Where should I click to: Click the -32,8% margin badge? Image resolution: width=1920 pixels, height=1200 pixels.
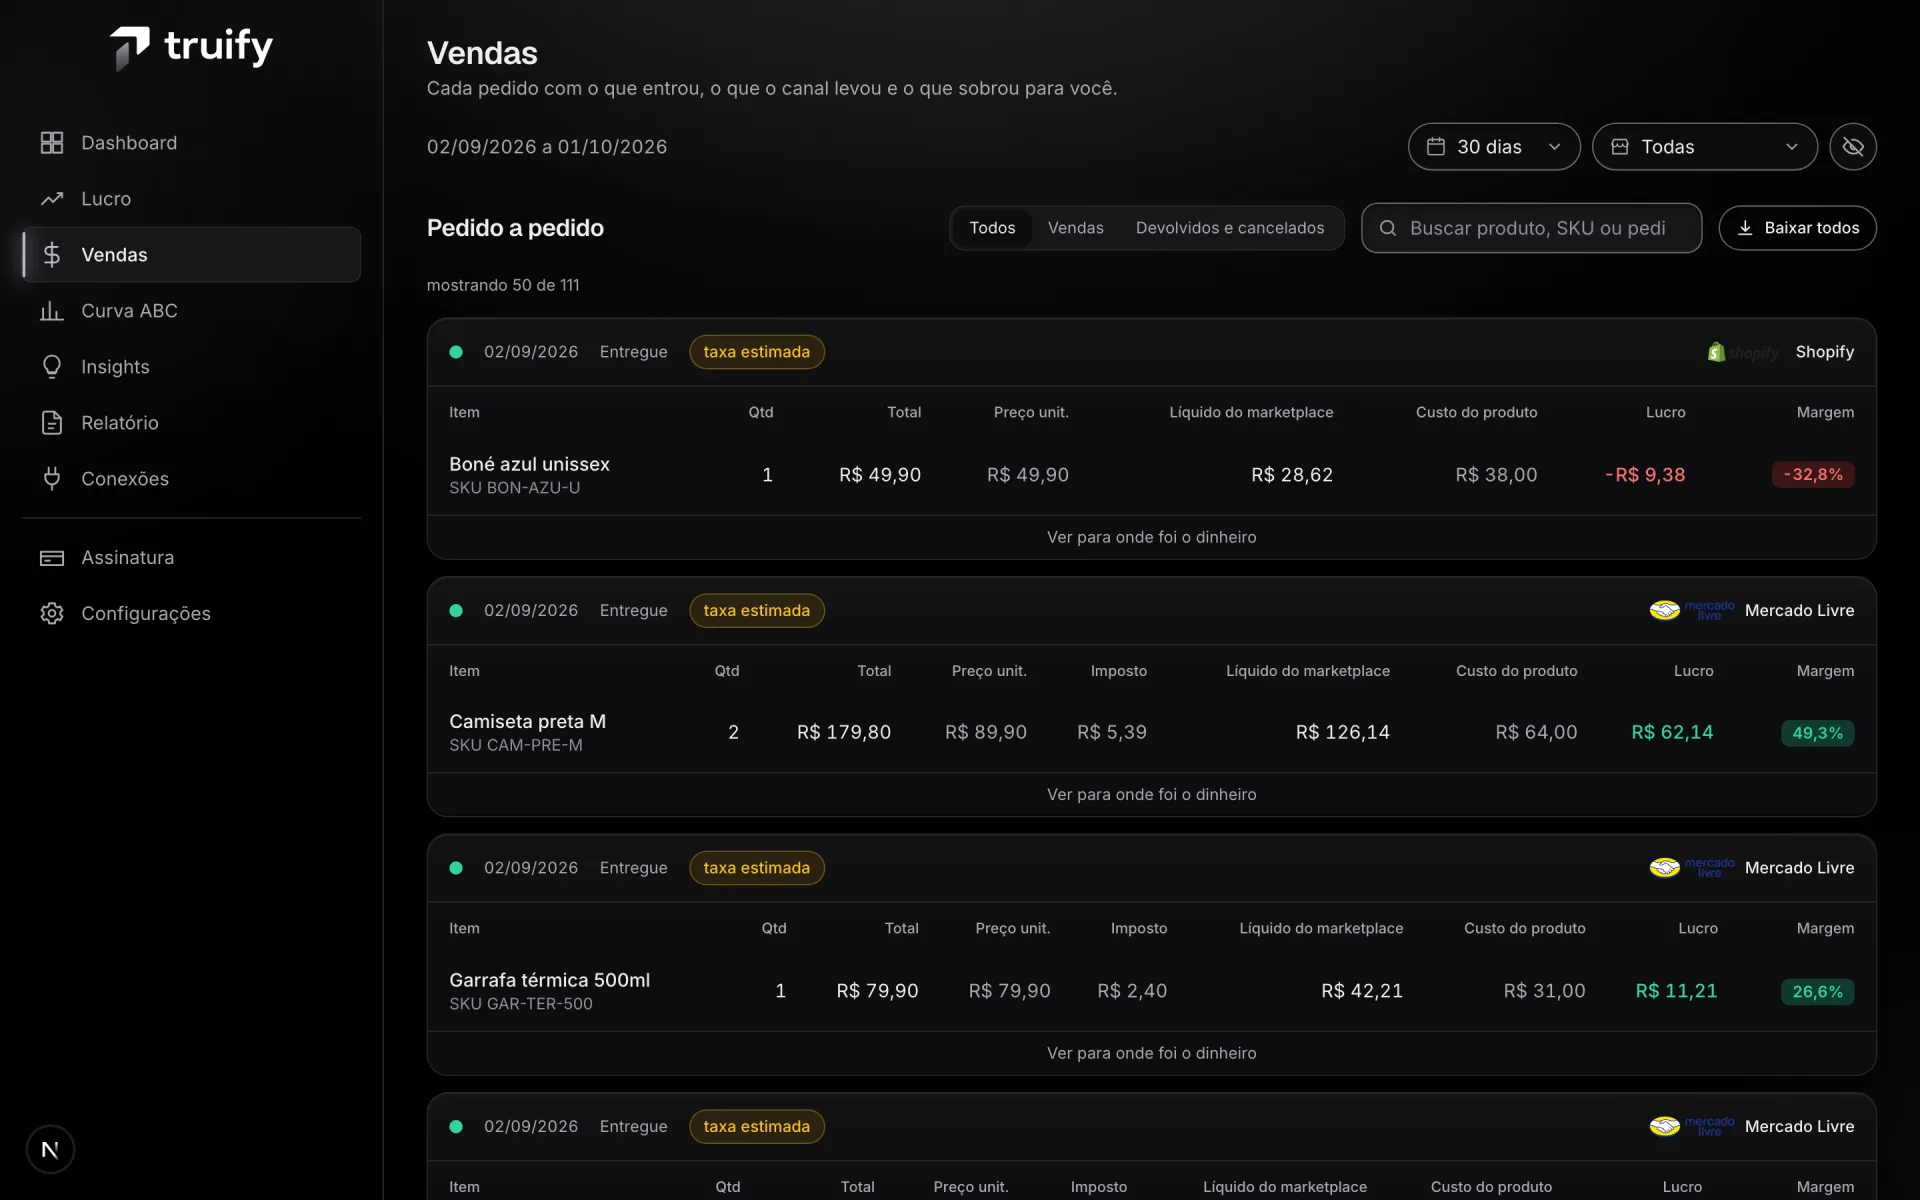pos(1813,475)
